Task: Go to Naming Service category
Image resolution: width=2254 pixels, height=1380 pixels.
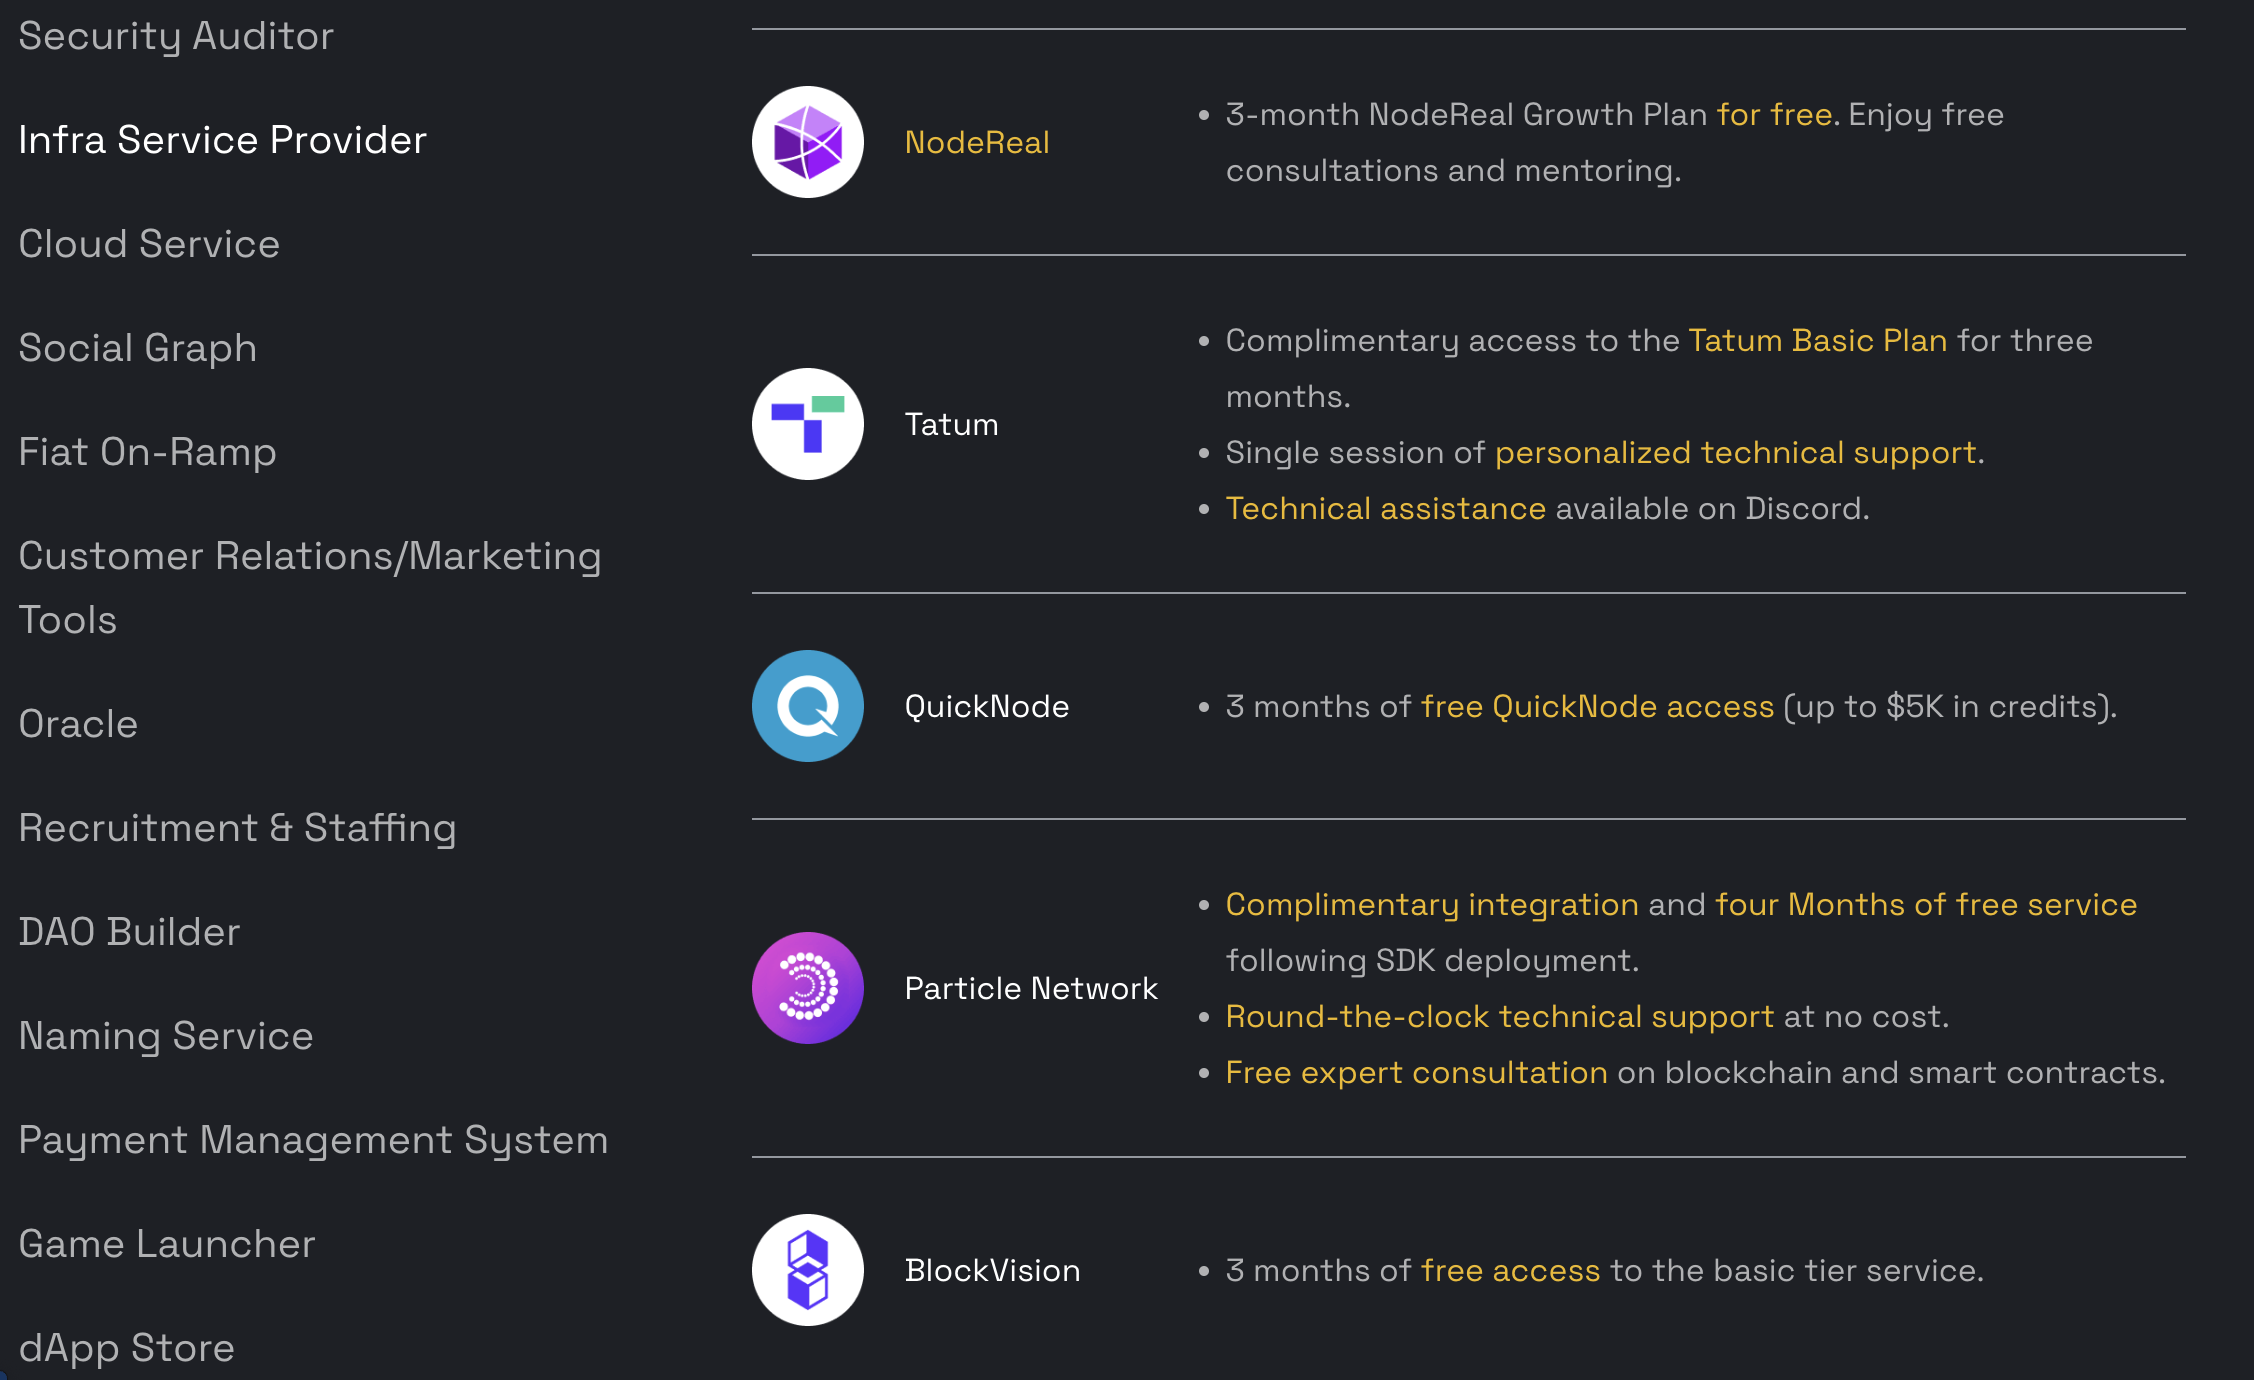Action: click(x=166, y=1036)
